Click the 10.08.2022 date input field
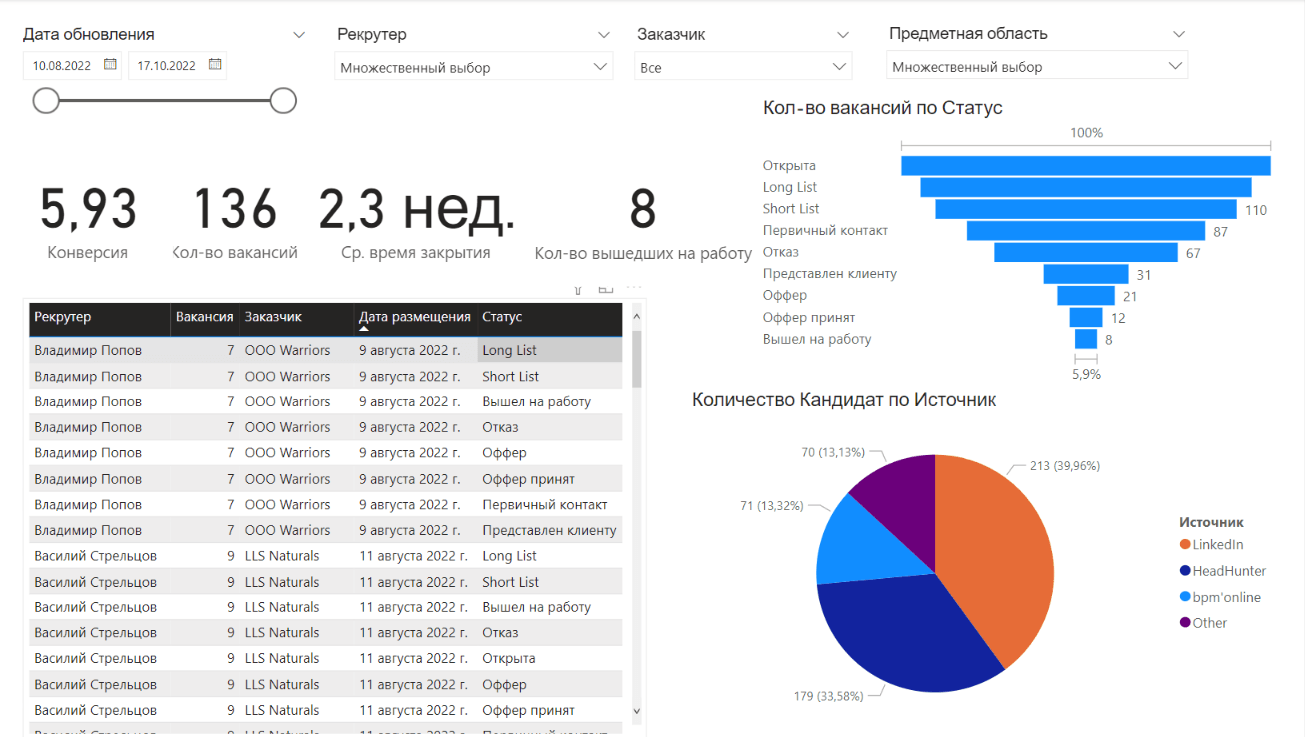 [62, 64]
